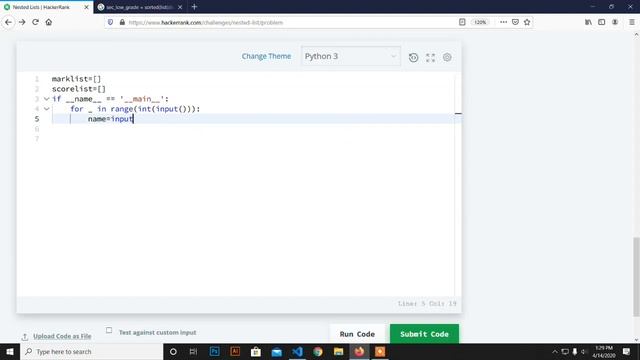Reset the 120% zoom level badge

pos(480,22)
